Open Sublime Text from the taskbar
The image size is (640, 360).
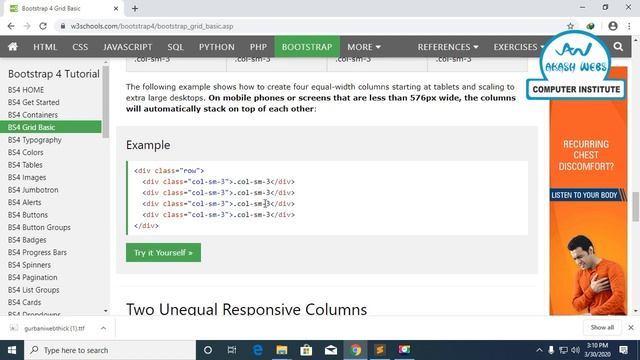pyautogui.click(x=380, y=350)
